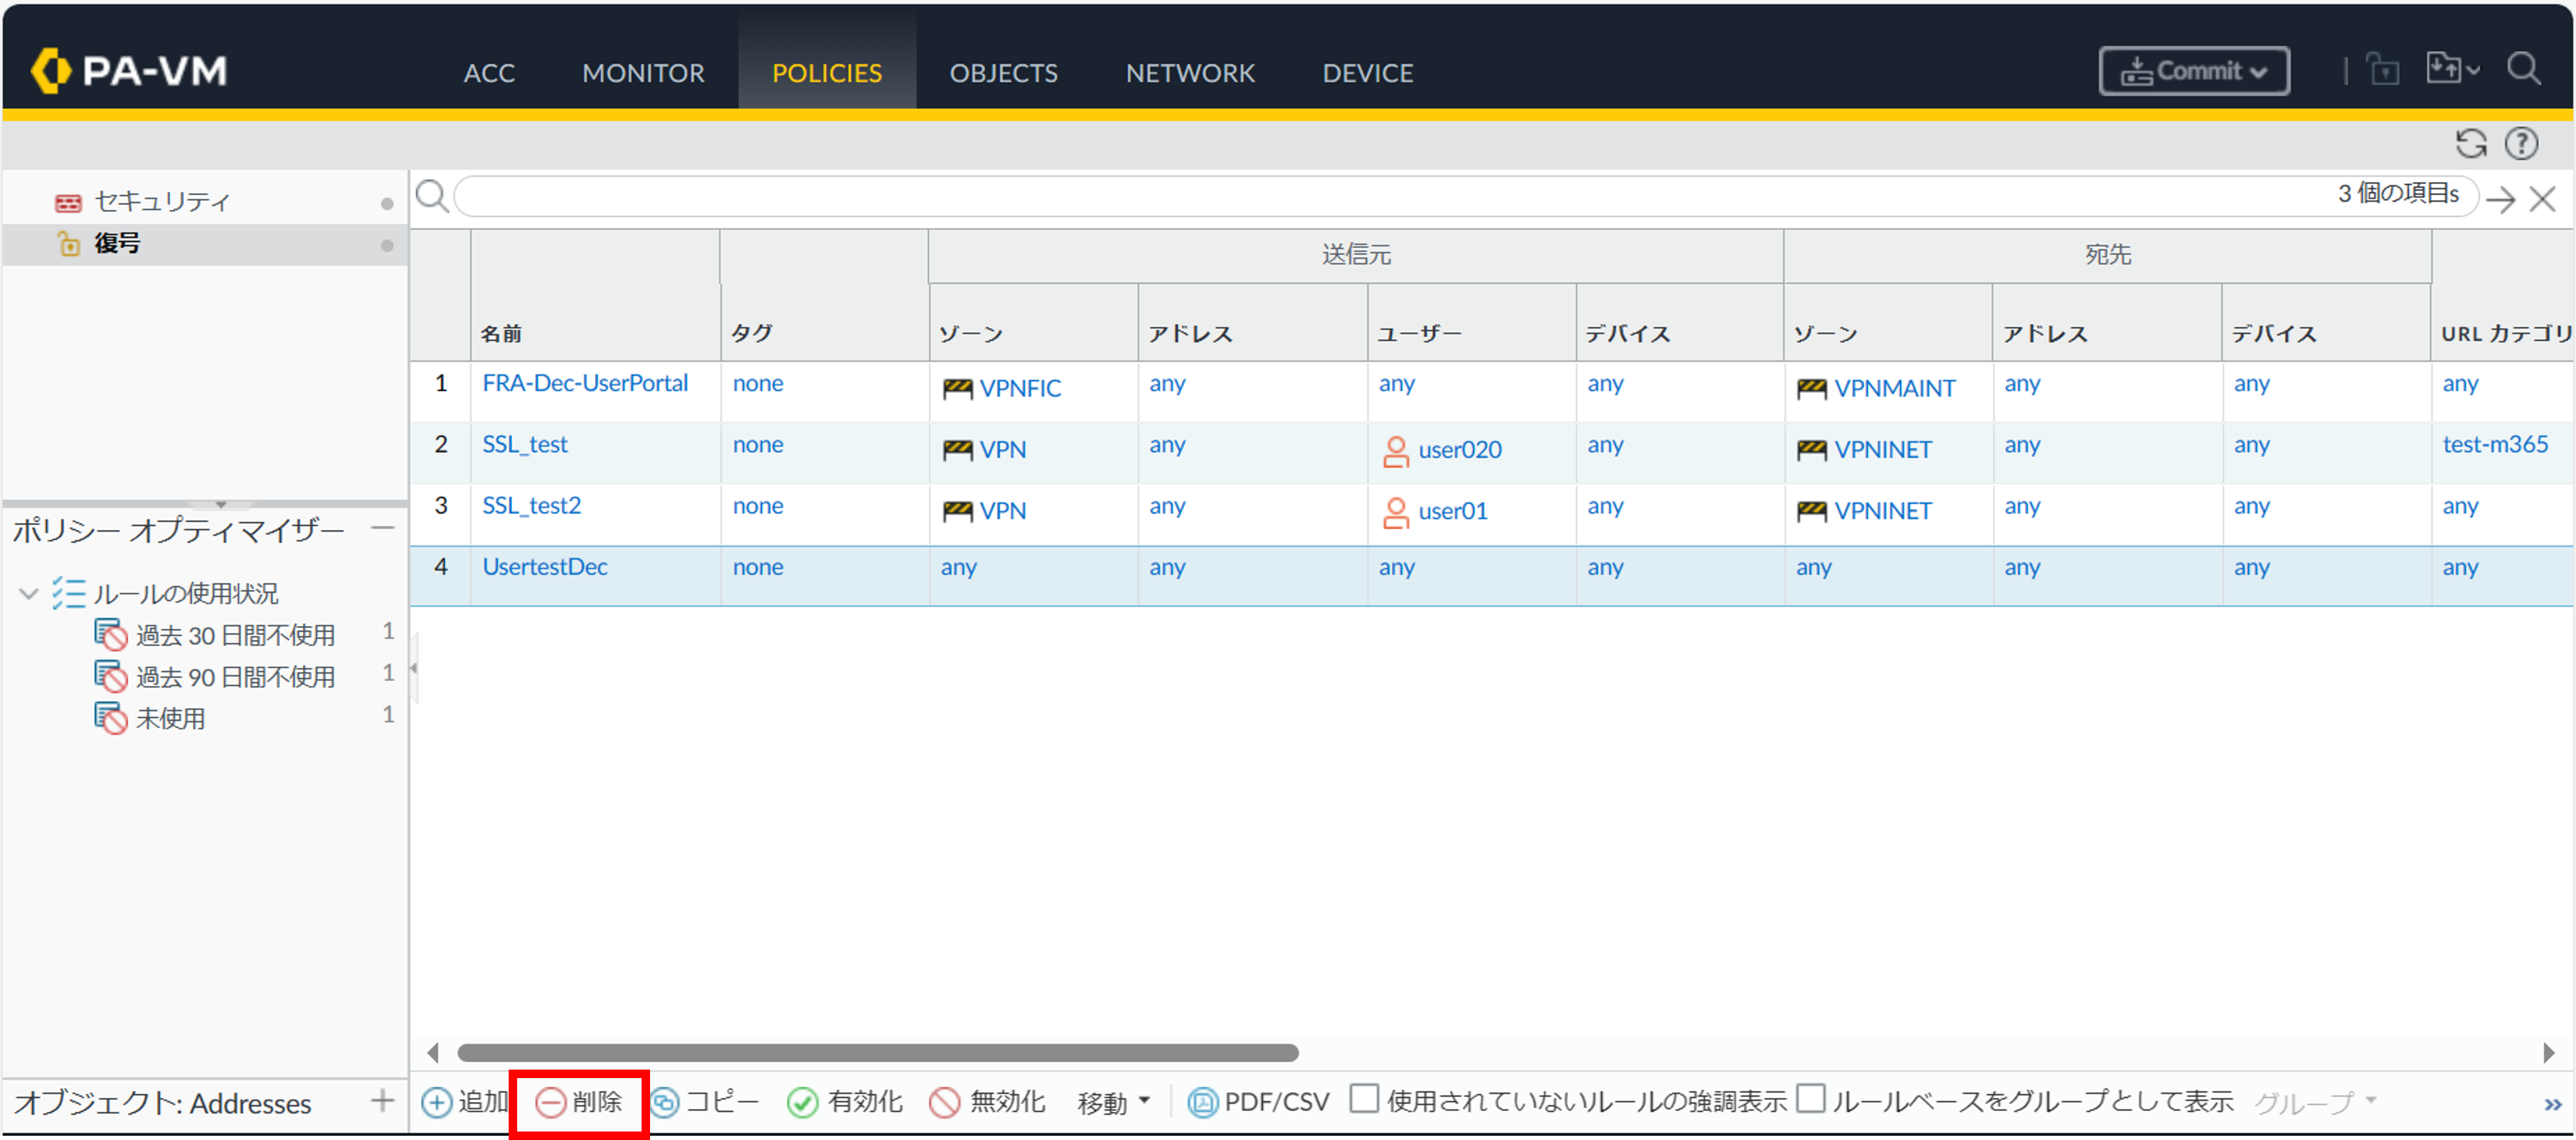Click the Enable (有効化) checkmark icon
The width and height of the screenshot is (2576, 1140).
[x=802, y=1102]
